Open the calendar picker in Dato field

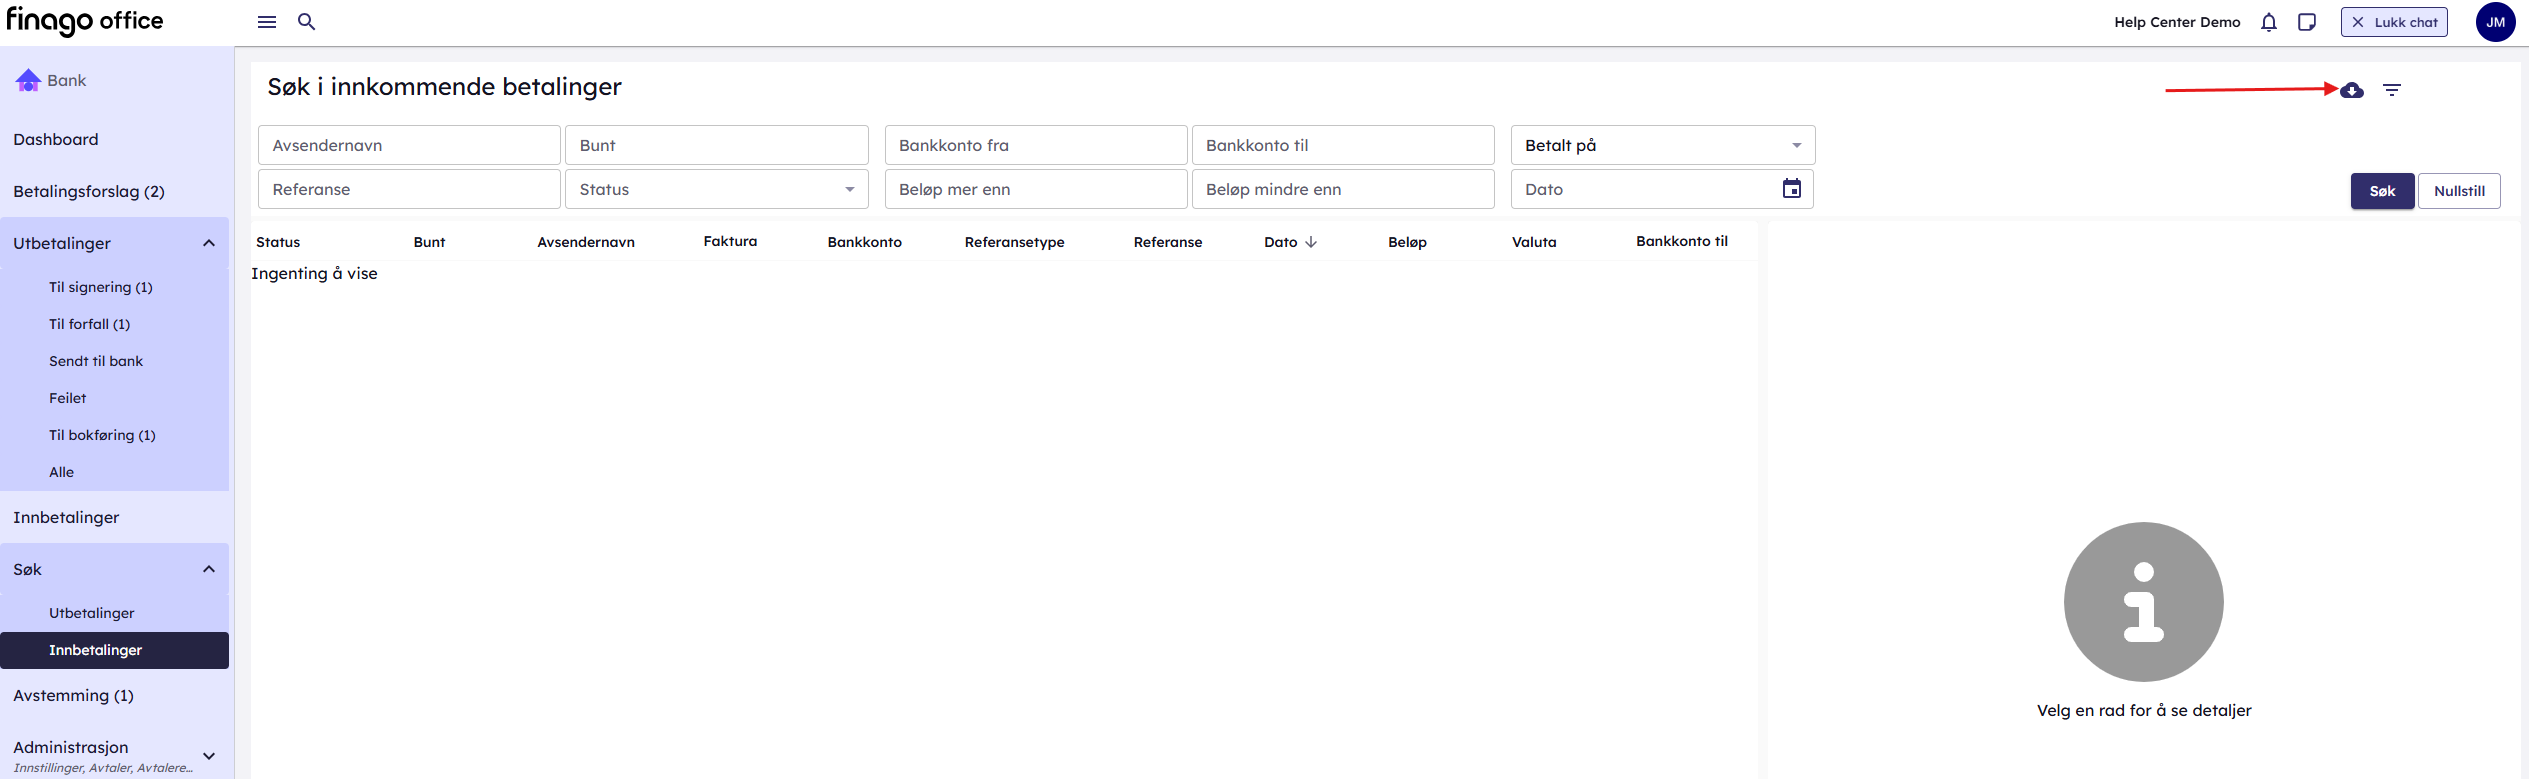point(1791,189)
